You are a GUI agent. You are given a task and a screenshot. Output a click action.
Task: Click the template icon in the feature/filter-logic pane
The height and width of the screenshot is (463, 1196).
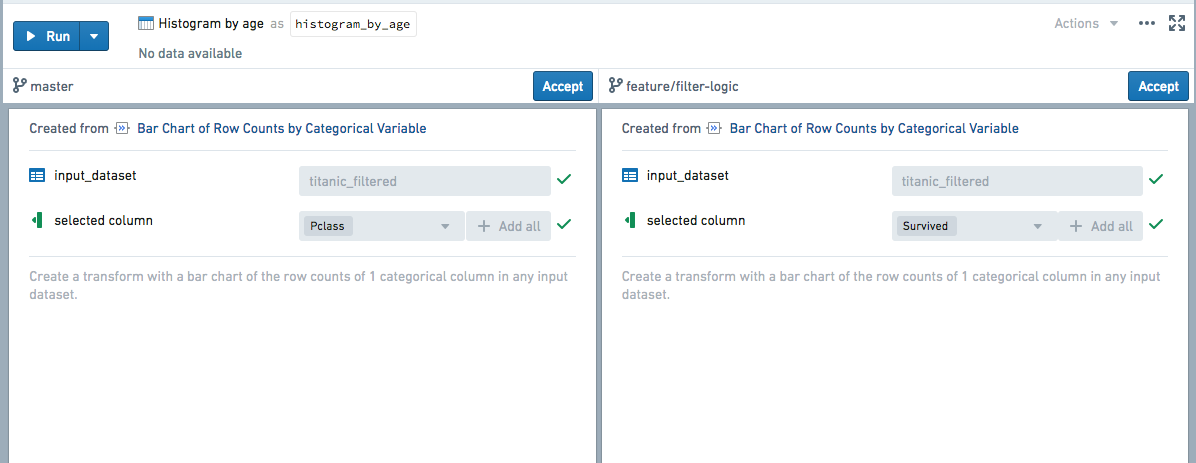click(715, 129)
